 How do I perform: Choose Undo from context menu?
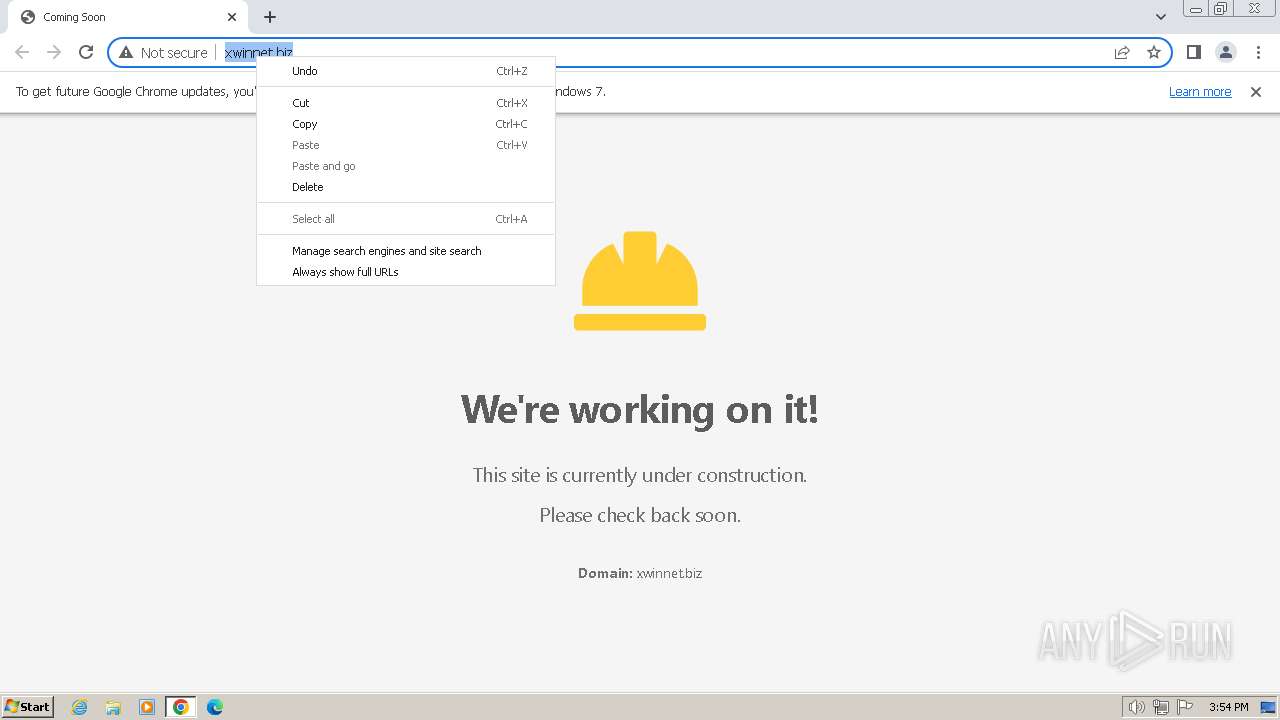click(406, 71)
